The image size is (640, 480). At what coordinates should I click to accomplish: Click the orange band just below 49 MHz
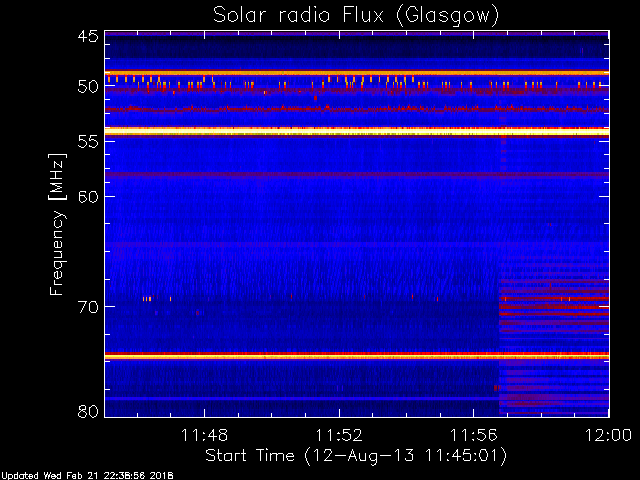coord(357,73)
